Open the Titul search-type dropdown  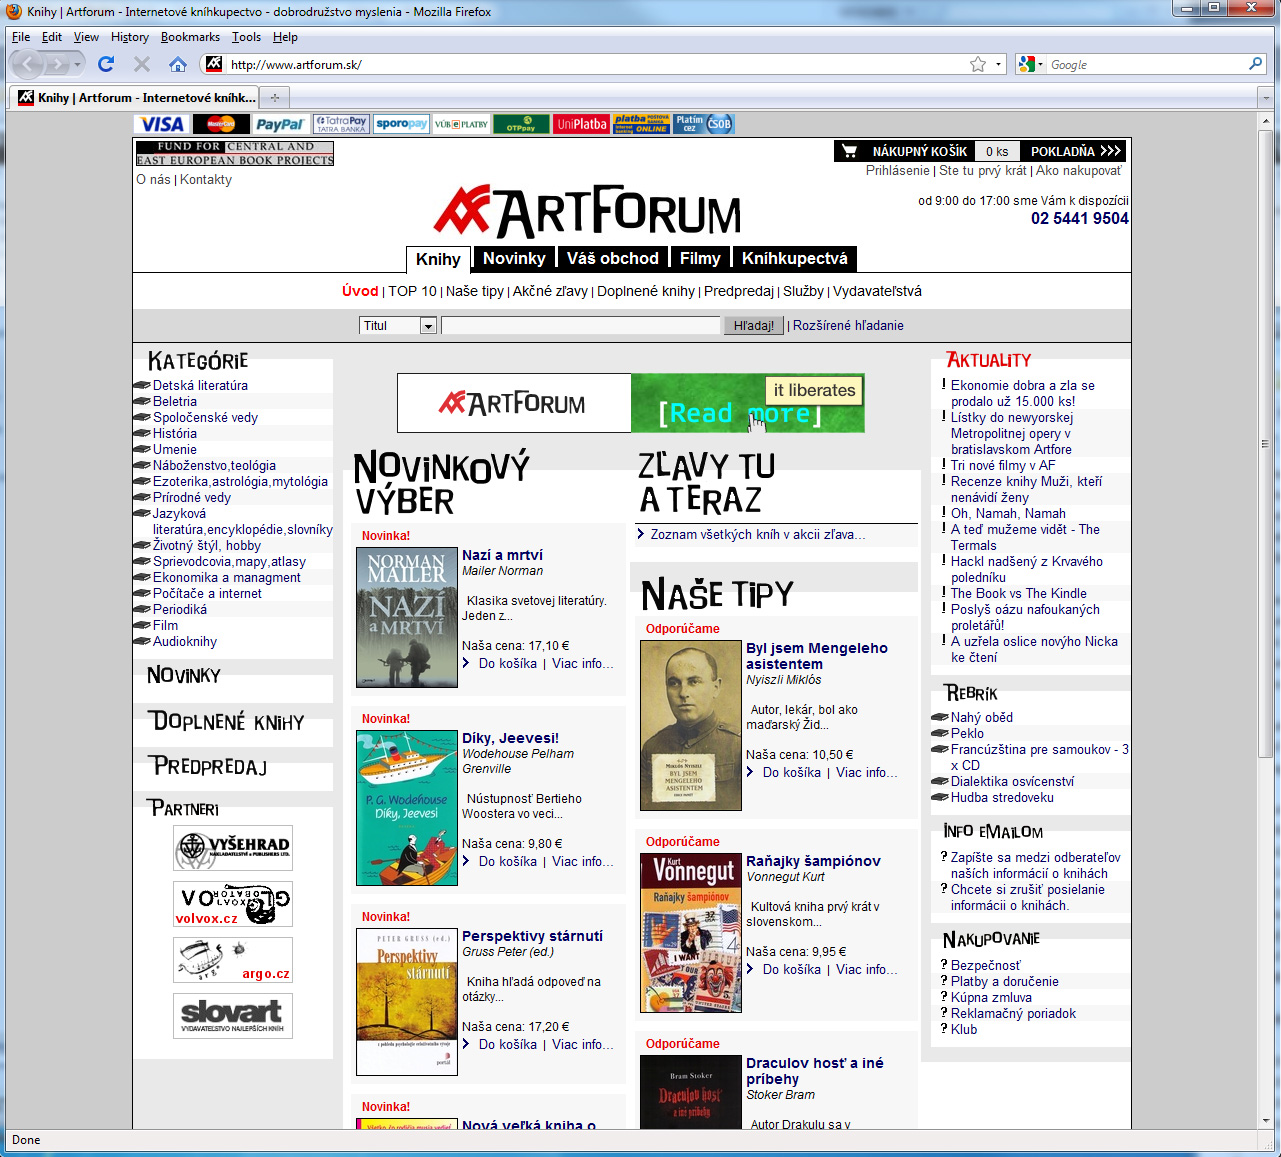[x=398, y=325]
